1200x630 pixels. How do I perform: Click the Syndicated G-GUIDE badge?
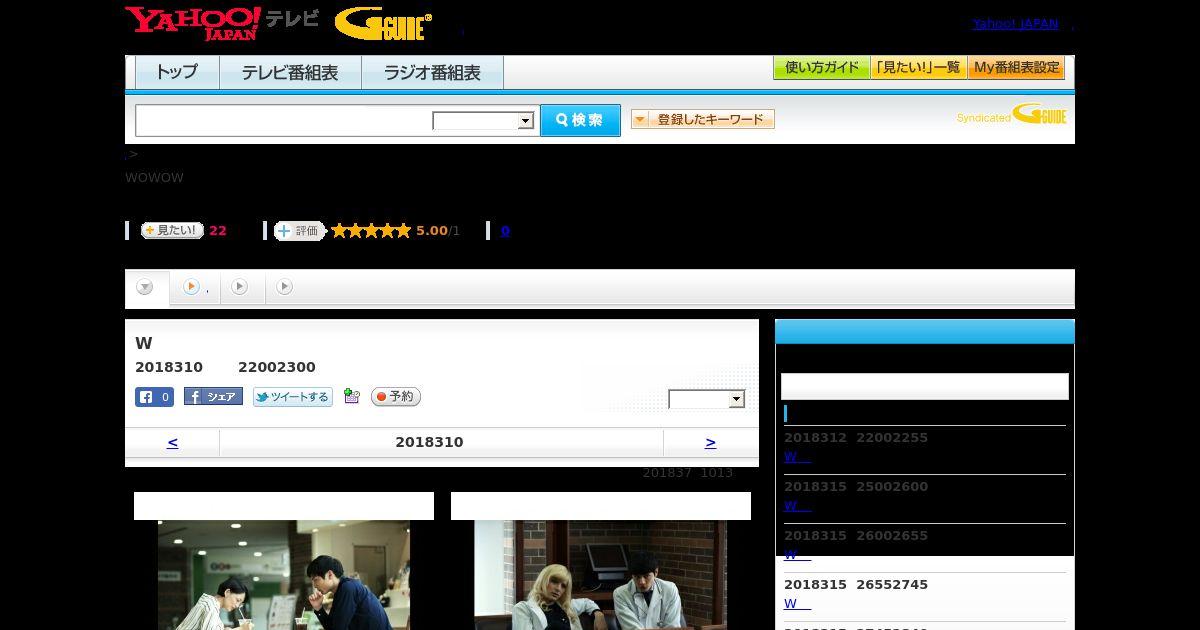[1011, 115]
